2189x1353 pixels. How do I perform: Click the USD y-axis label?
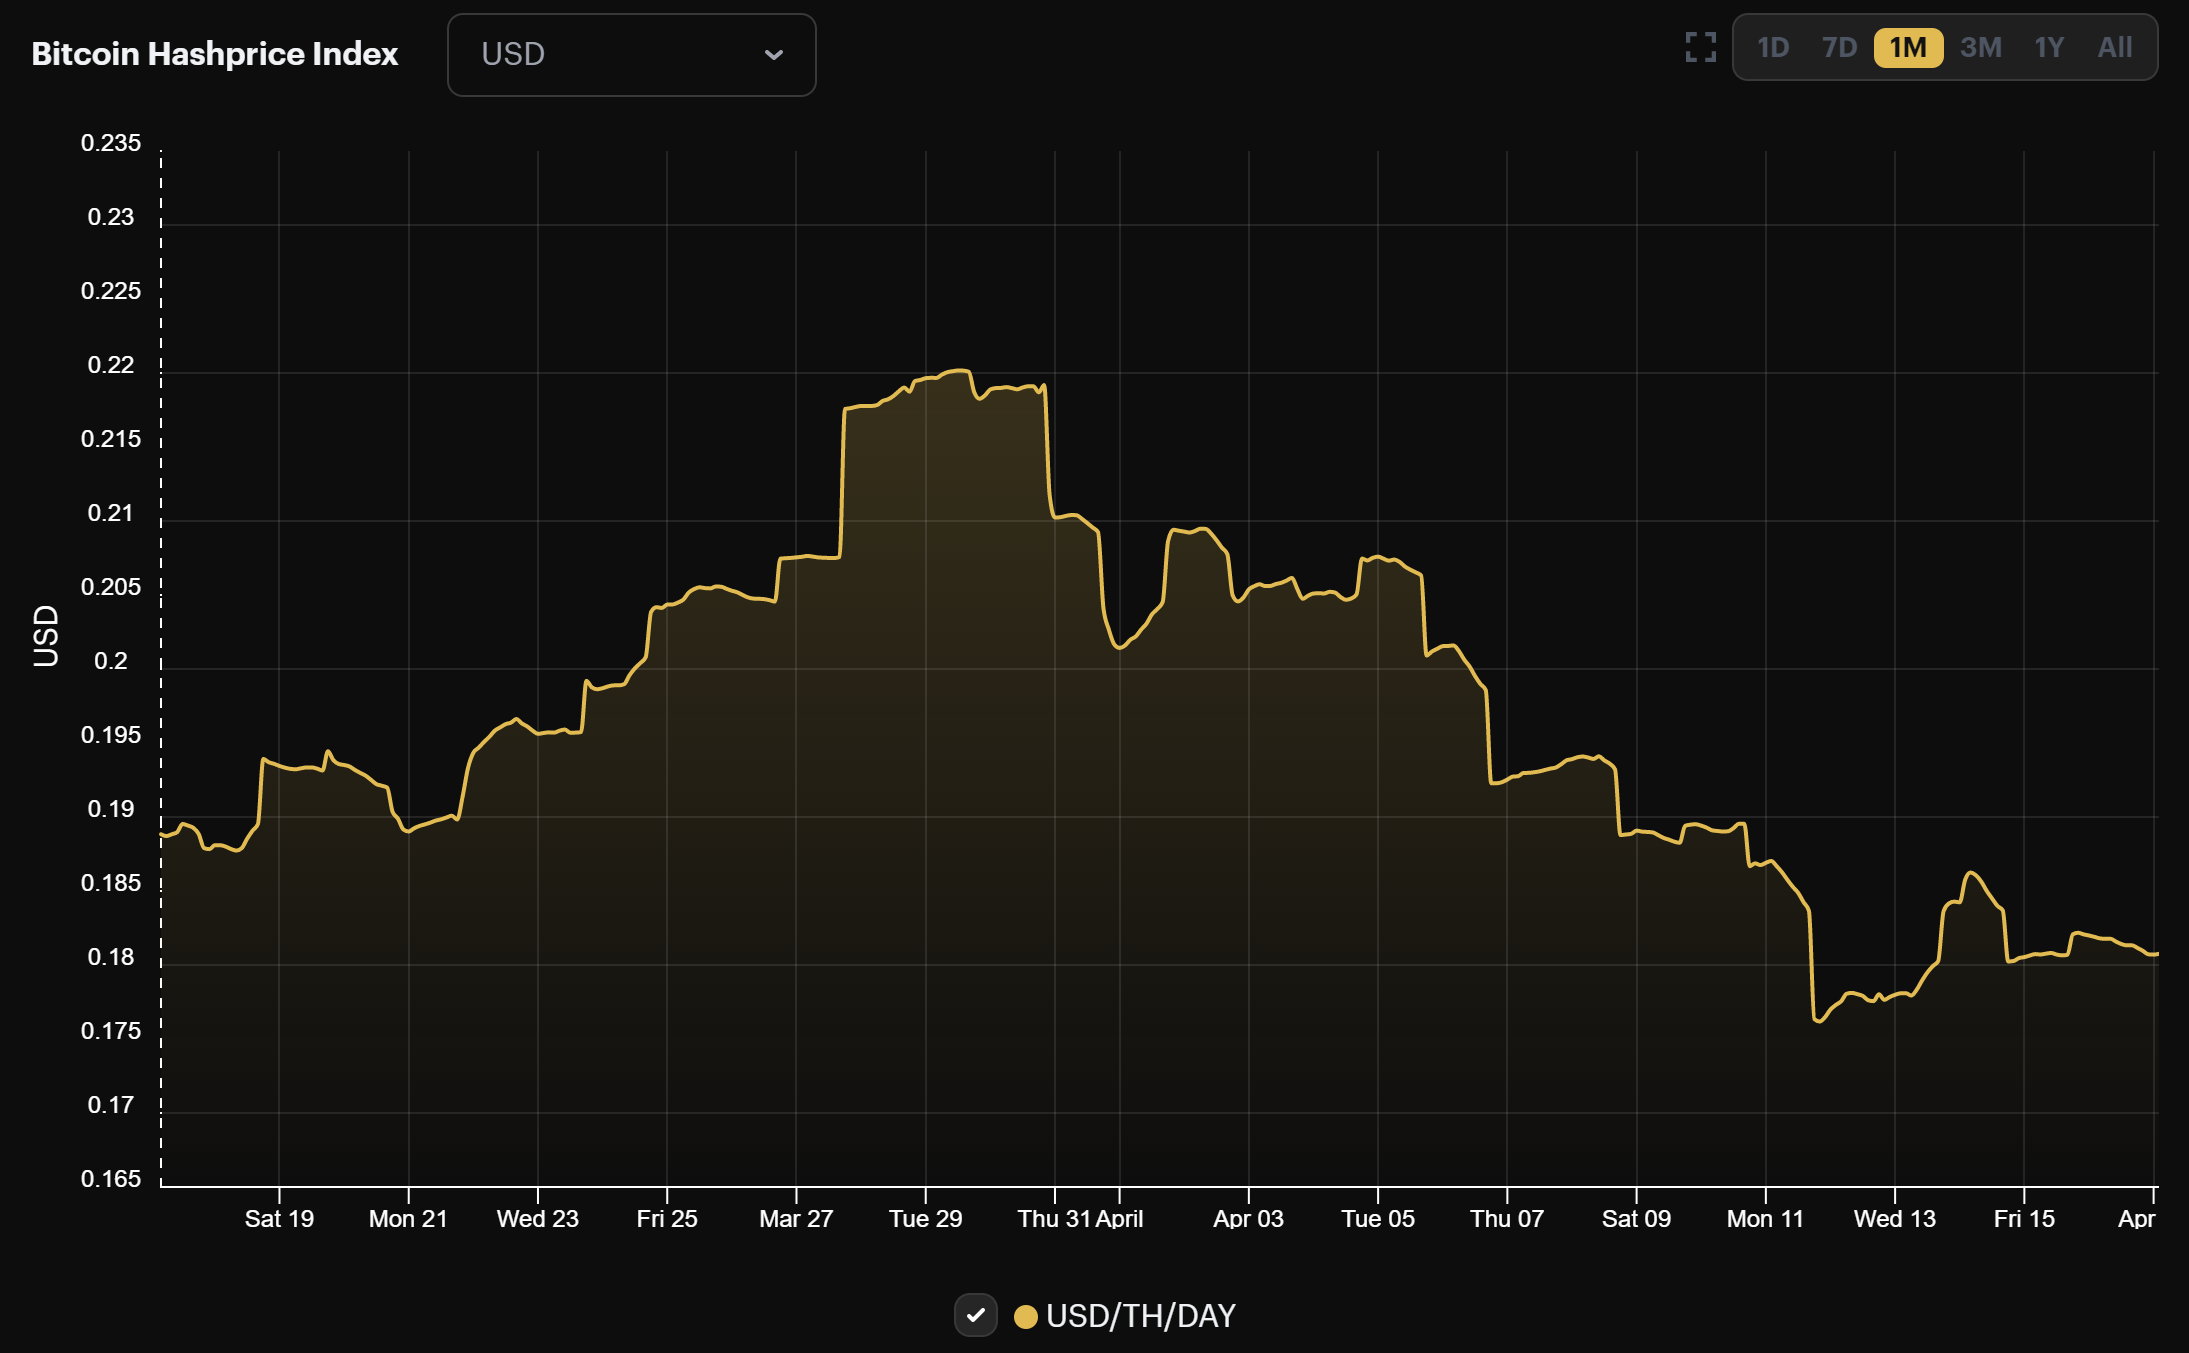pyautogui.click(x=45, y=636)
